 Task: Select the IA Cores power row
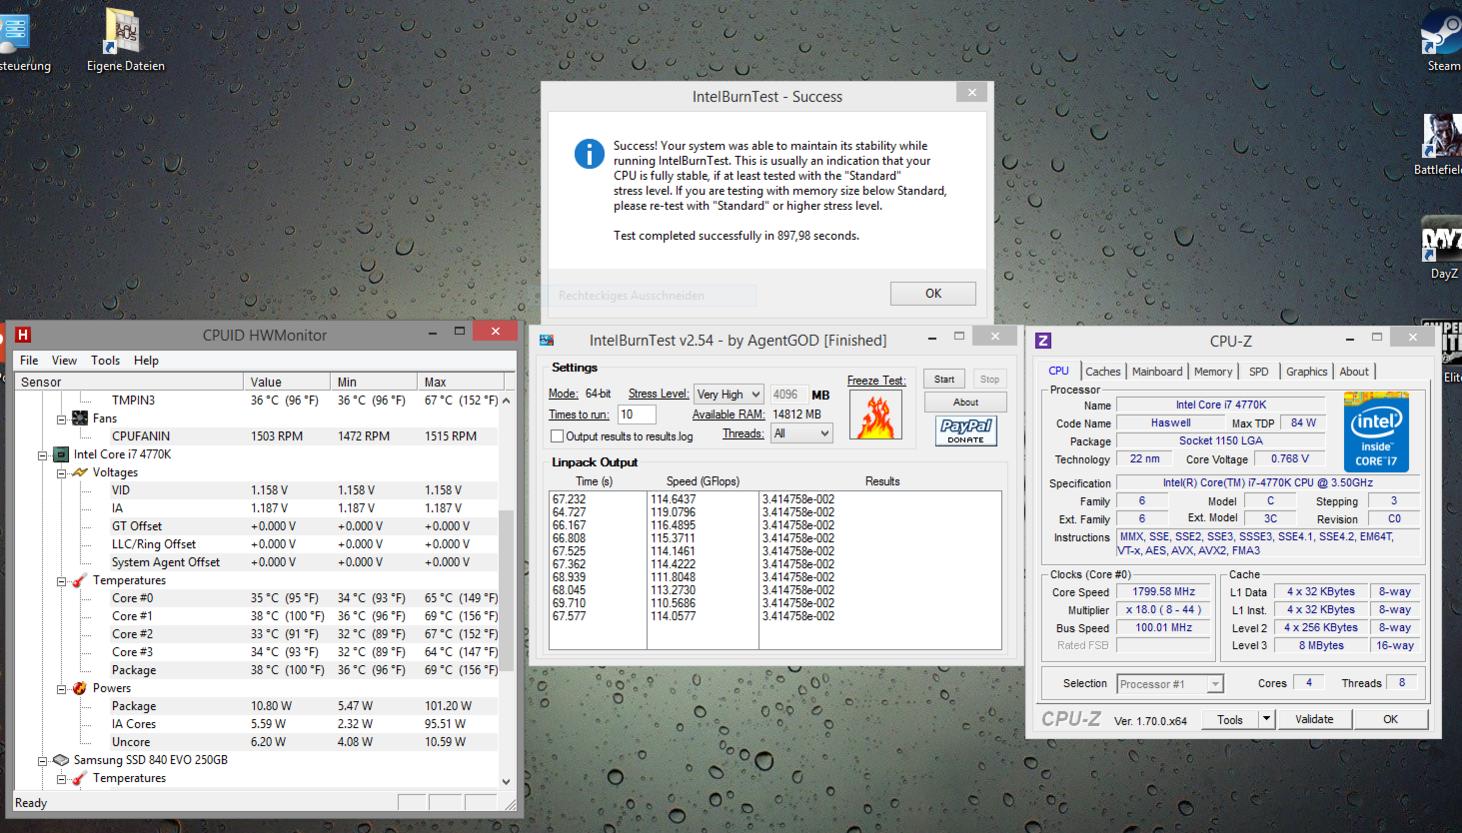coord(257,724)
